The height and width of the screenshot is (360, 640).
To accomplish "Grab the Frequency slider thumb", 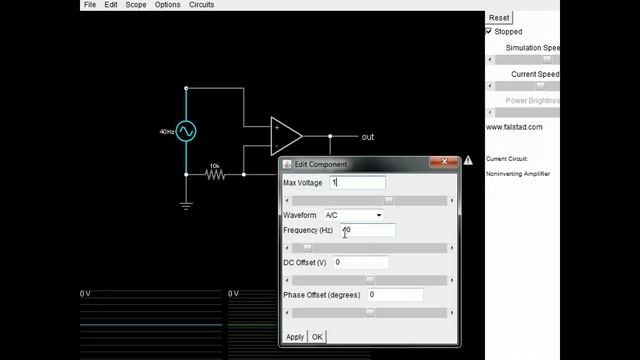I will pyautogui.click(x=307, y=248).
